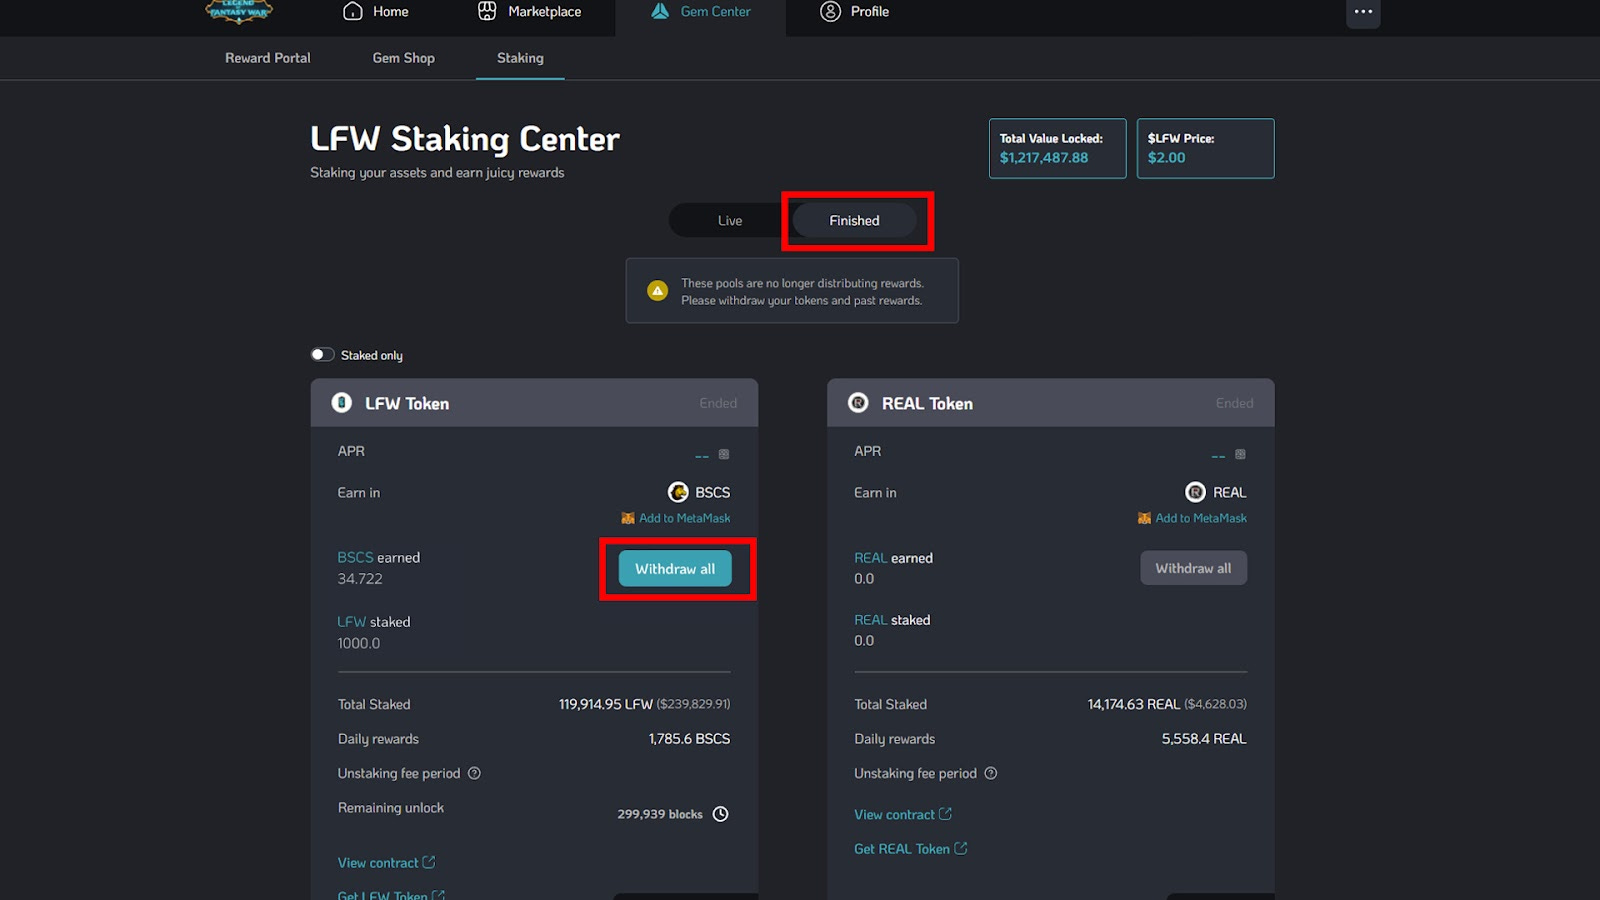Click 5,558.4 REAL daily rewards value
1600x900 pixels.
tap(1204, 739)
